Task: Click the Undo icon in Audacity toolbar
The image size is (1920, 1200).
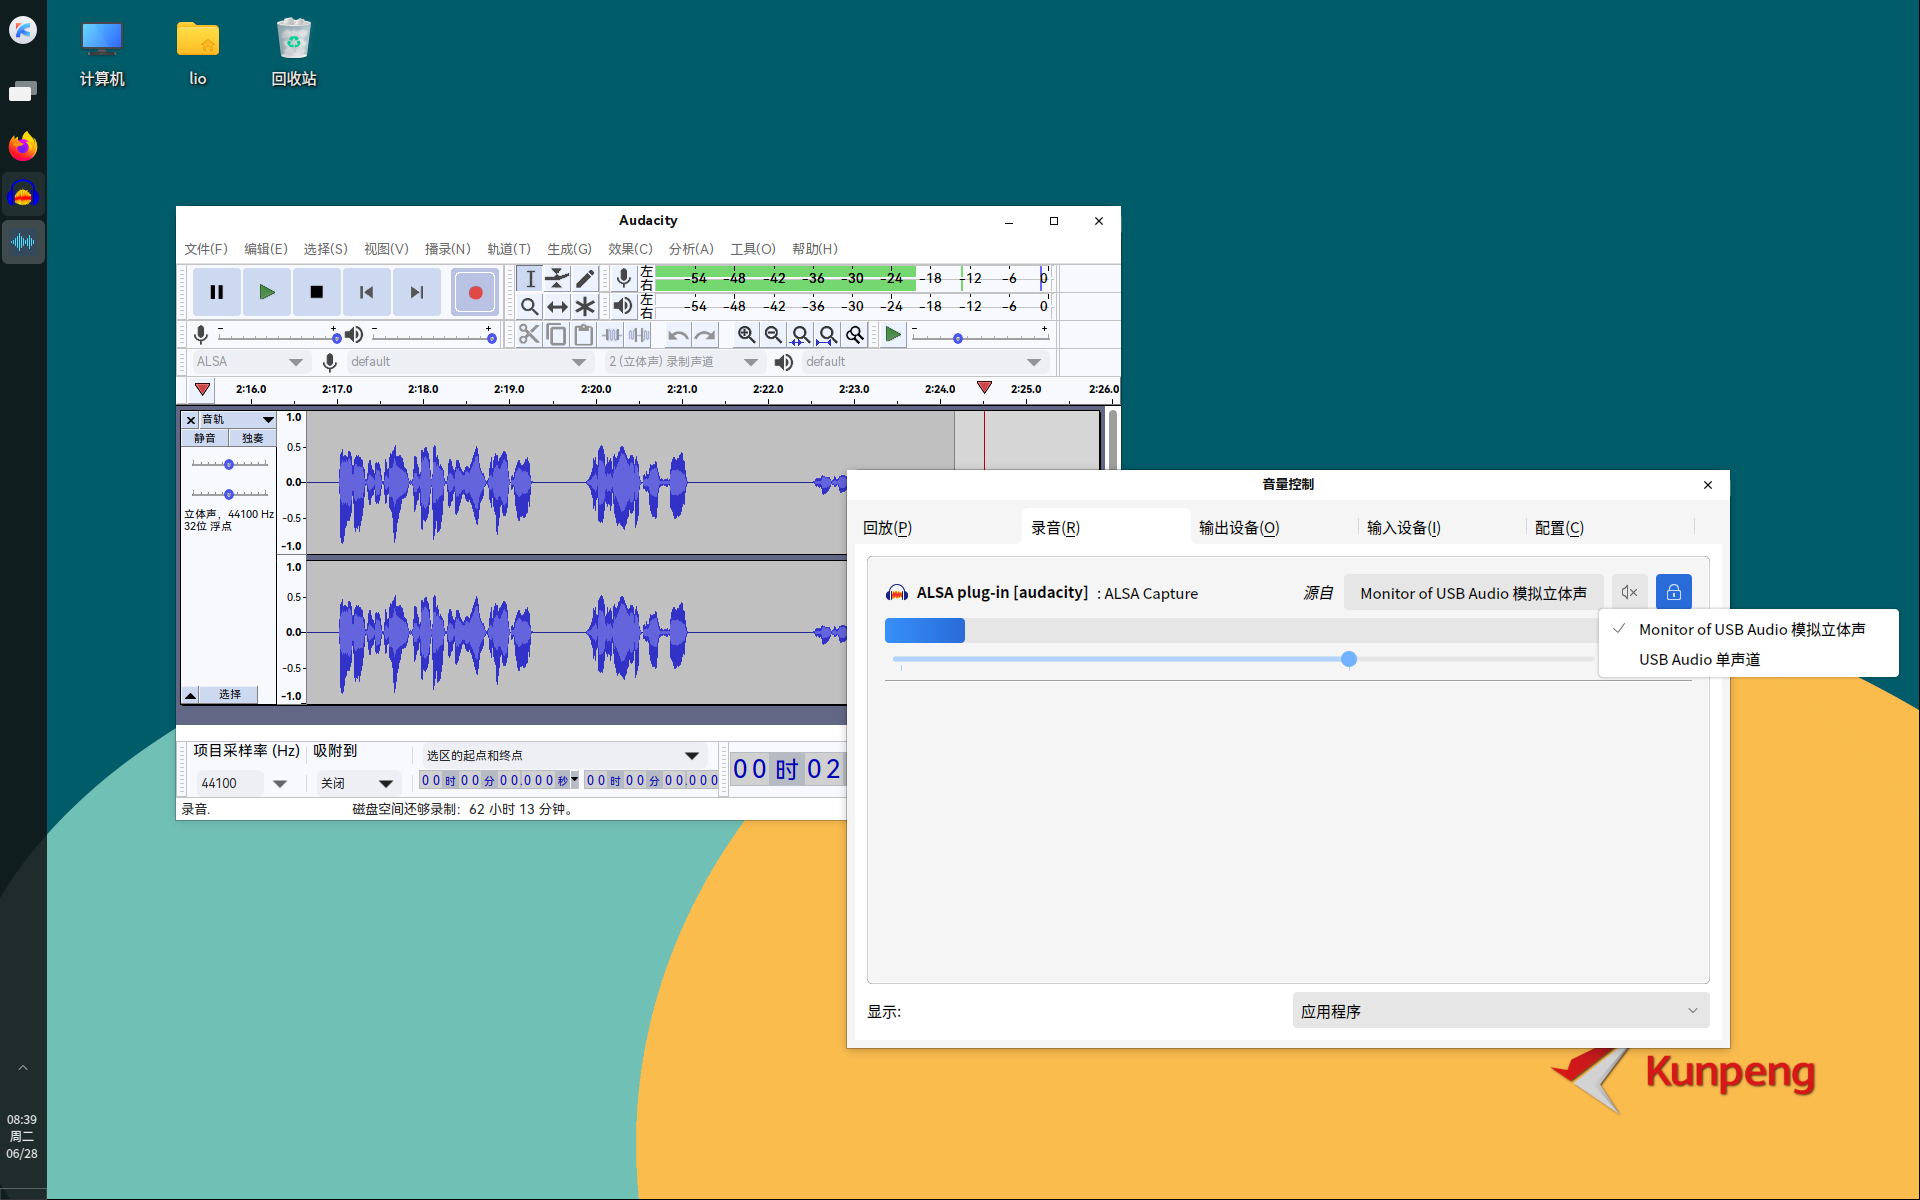Action: (677, 334)
